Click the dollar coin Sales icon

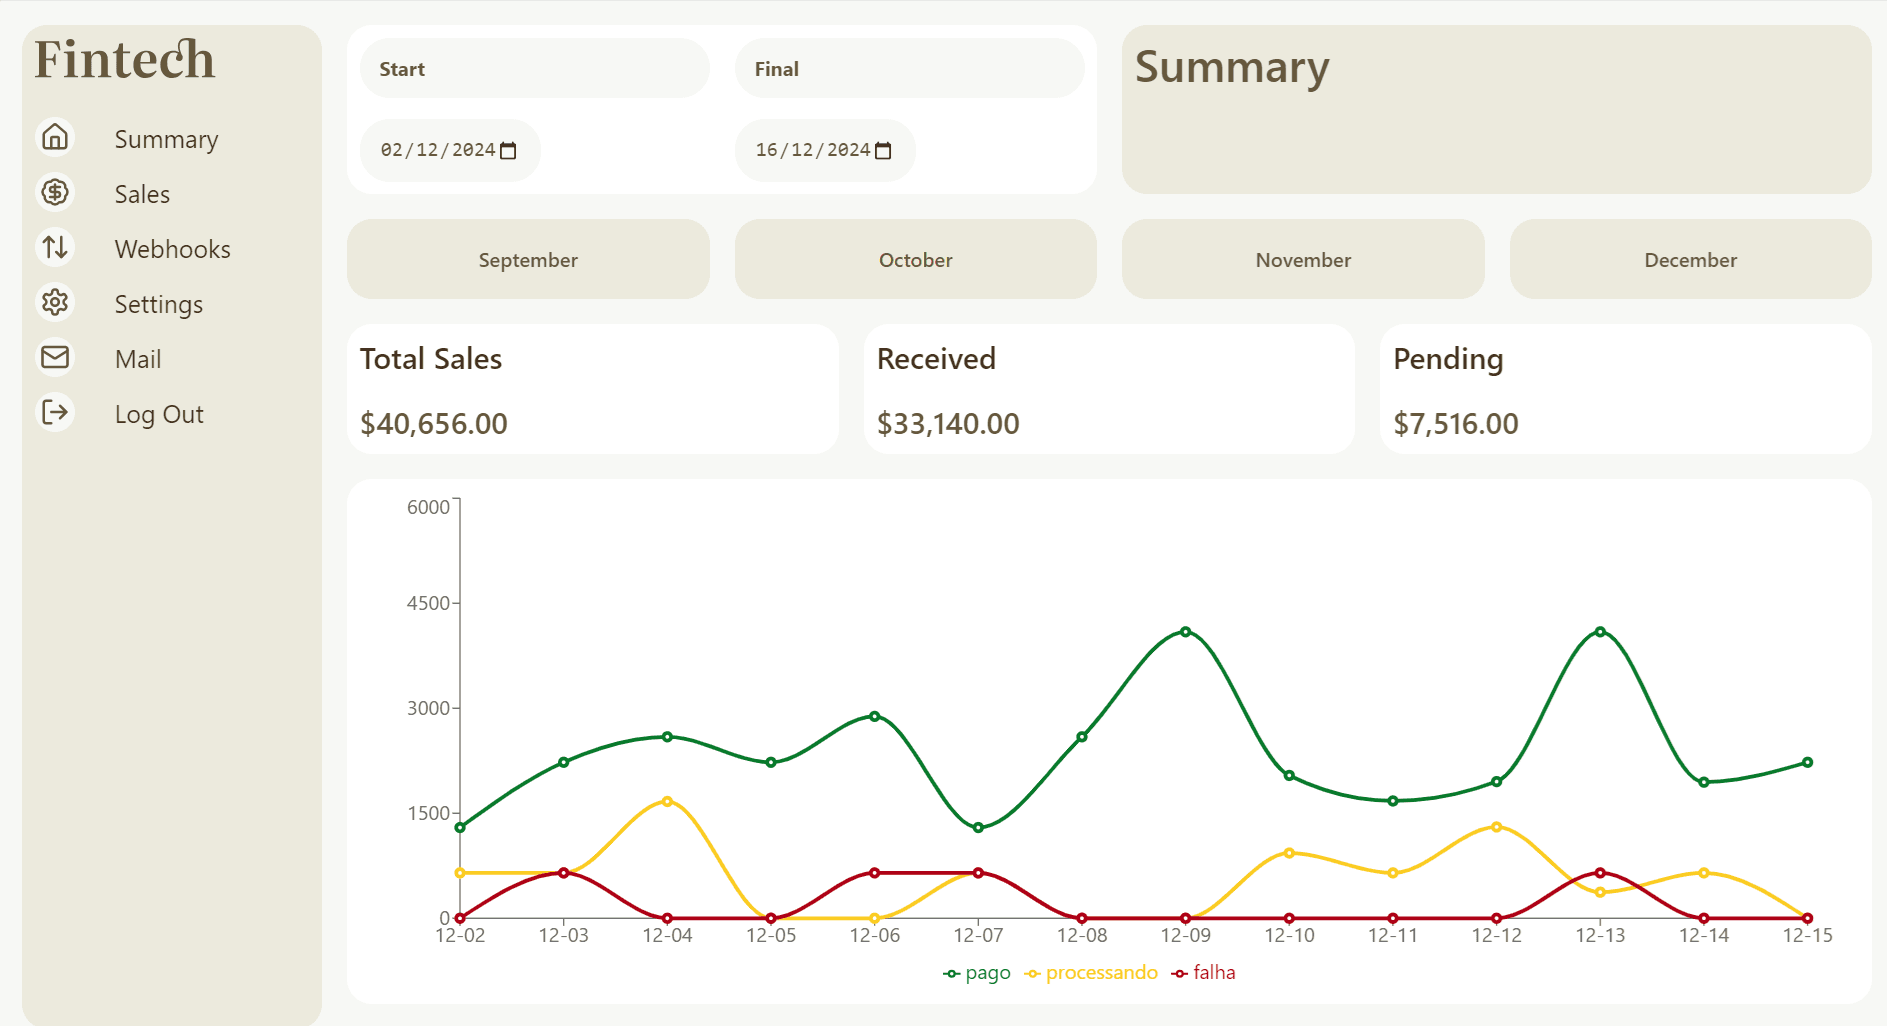[x=55, y=192]
